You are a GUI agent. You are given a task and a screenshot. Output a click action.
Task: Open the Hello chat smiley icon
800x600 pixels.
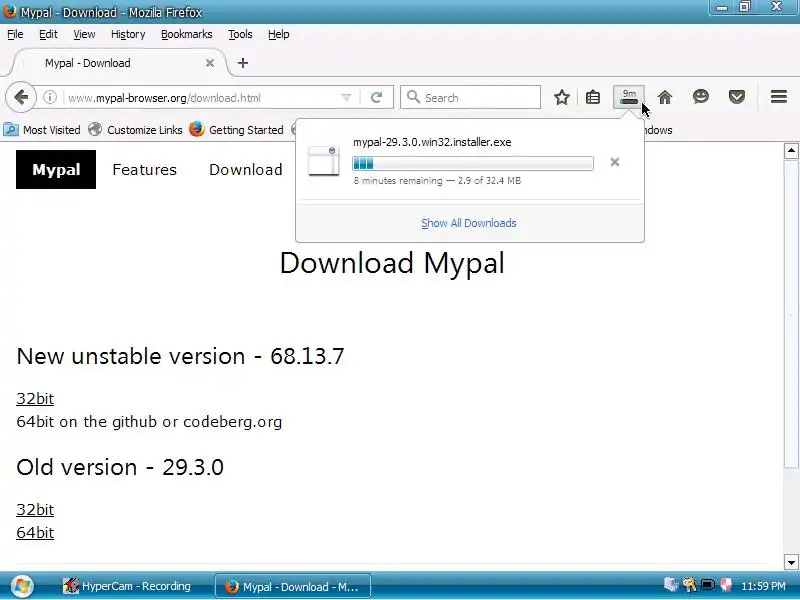[701, 96]
